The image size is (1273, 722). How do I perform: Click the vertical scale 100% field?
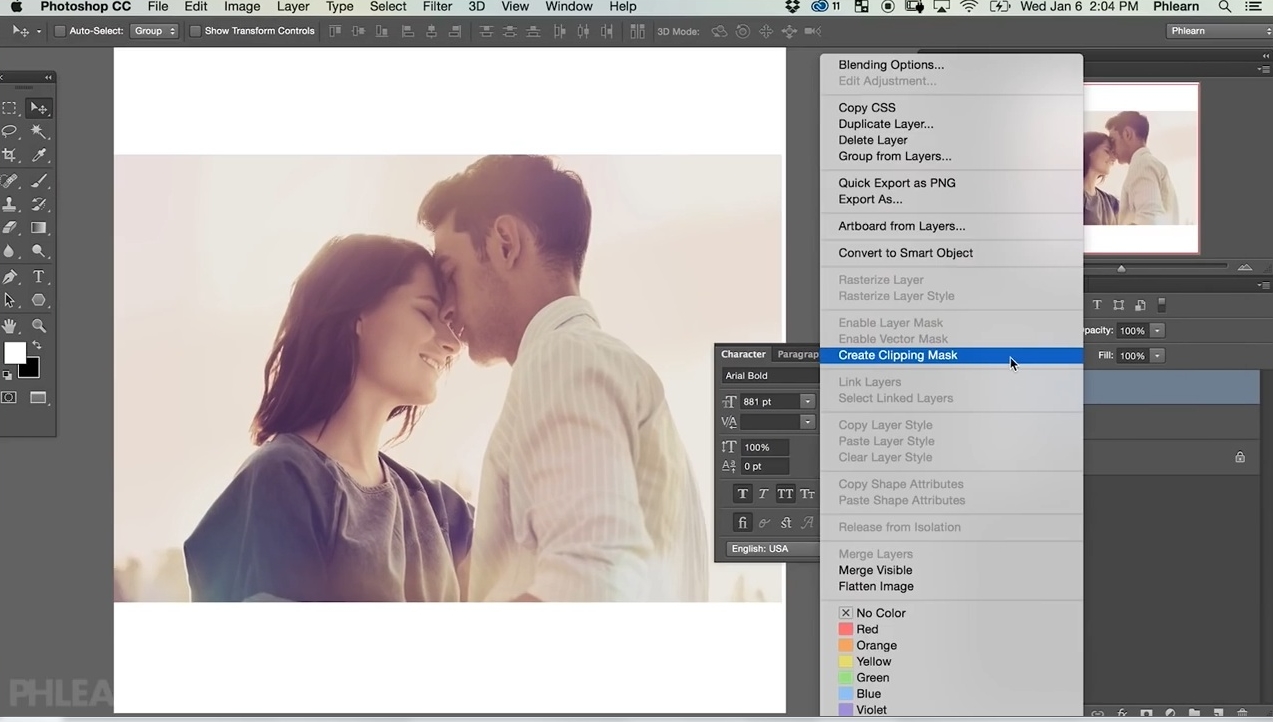click(x=764, y=447)
